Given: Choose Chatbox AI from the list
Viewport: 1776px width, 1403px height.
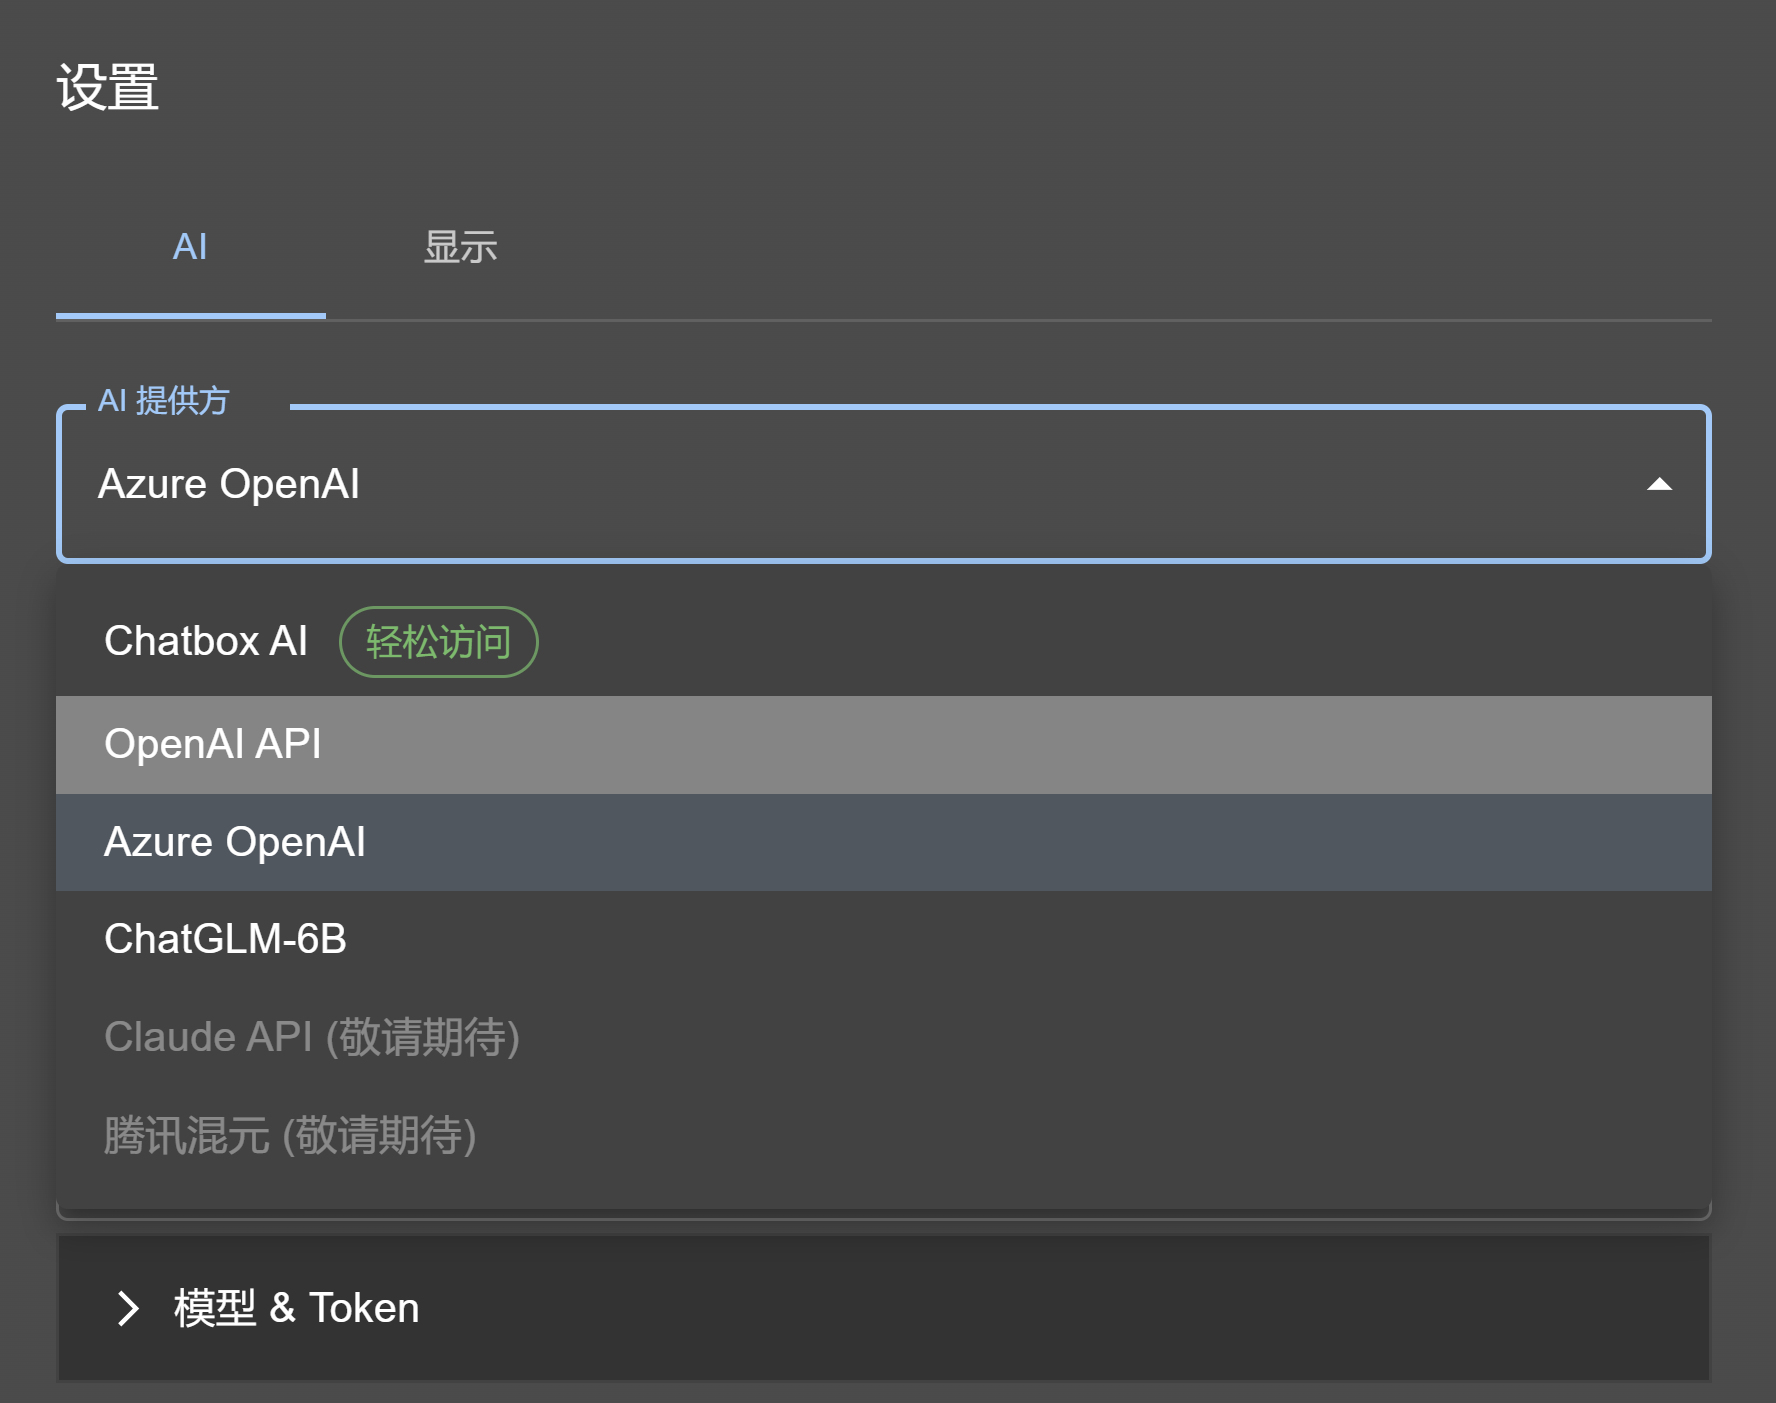Looking at the screenshot, I should tap(206, 641).
